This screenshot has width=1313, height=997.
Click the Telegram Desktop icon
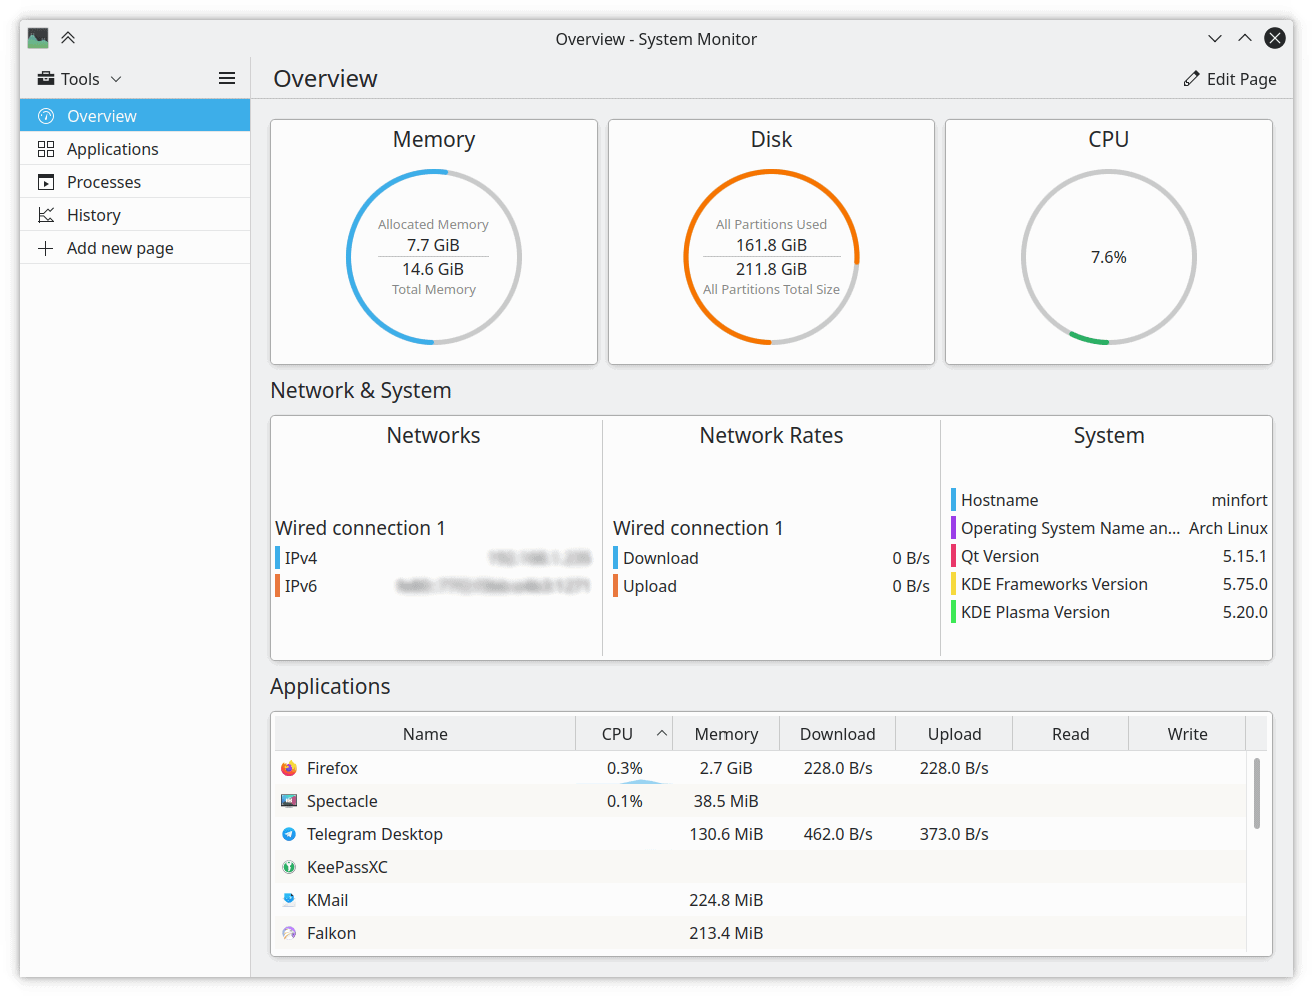click(289, 834)
